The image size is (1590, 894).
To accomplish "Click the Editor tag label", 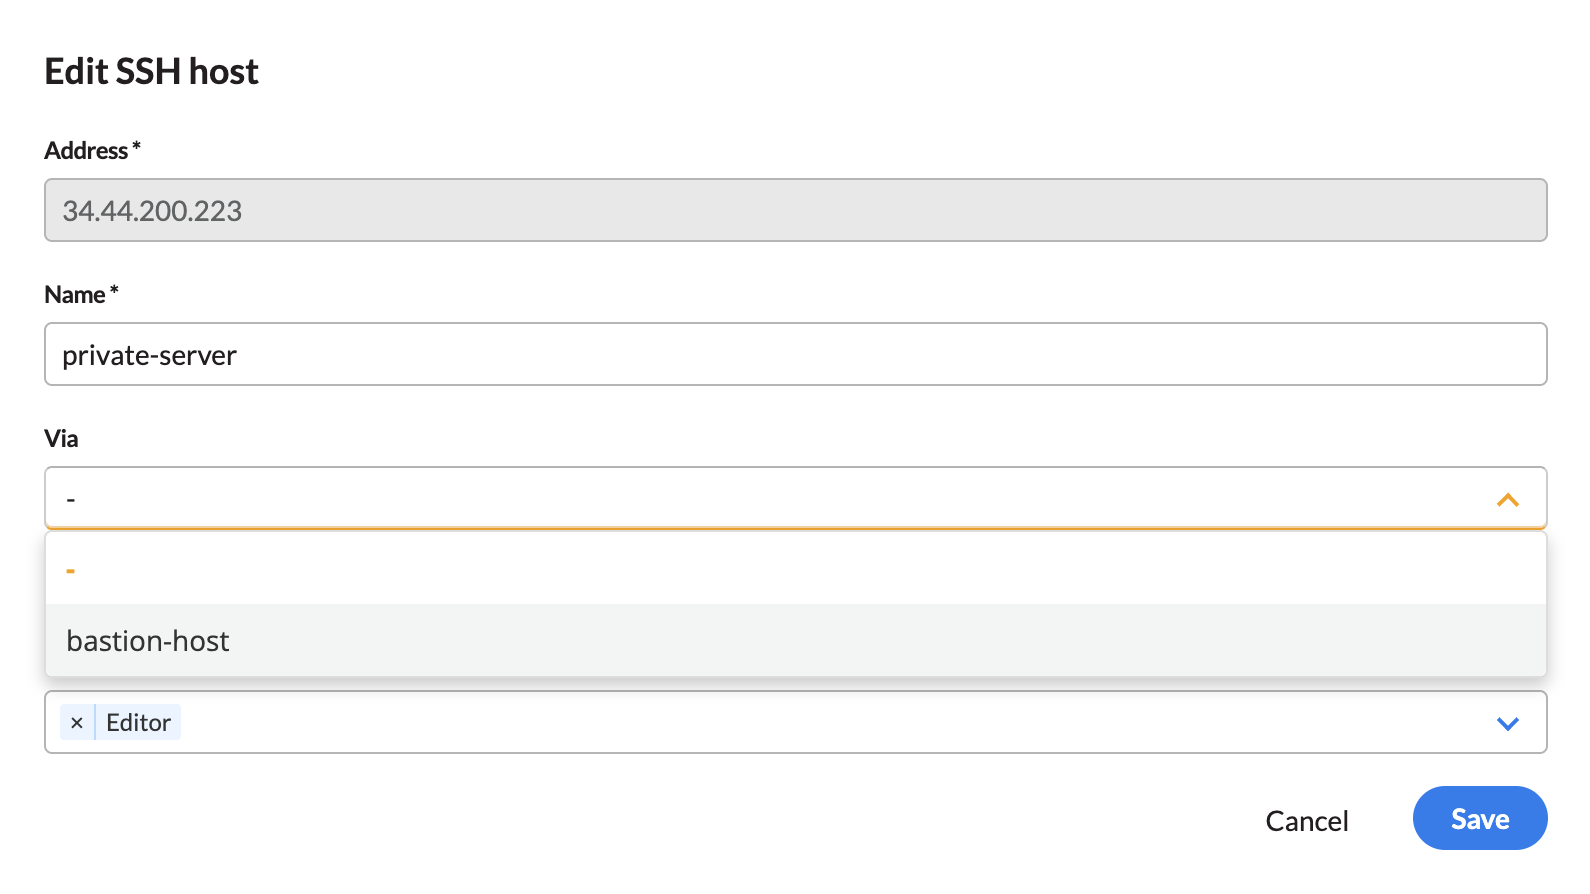I will 138,723.
